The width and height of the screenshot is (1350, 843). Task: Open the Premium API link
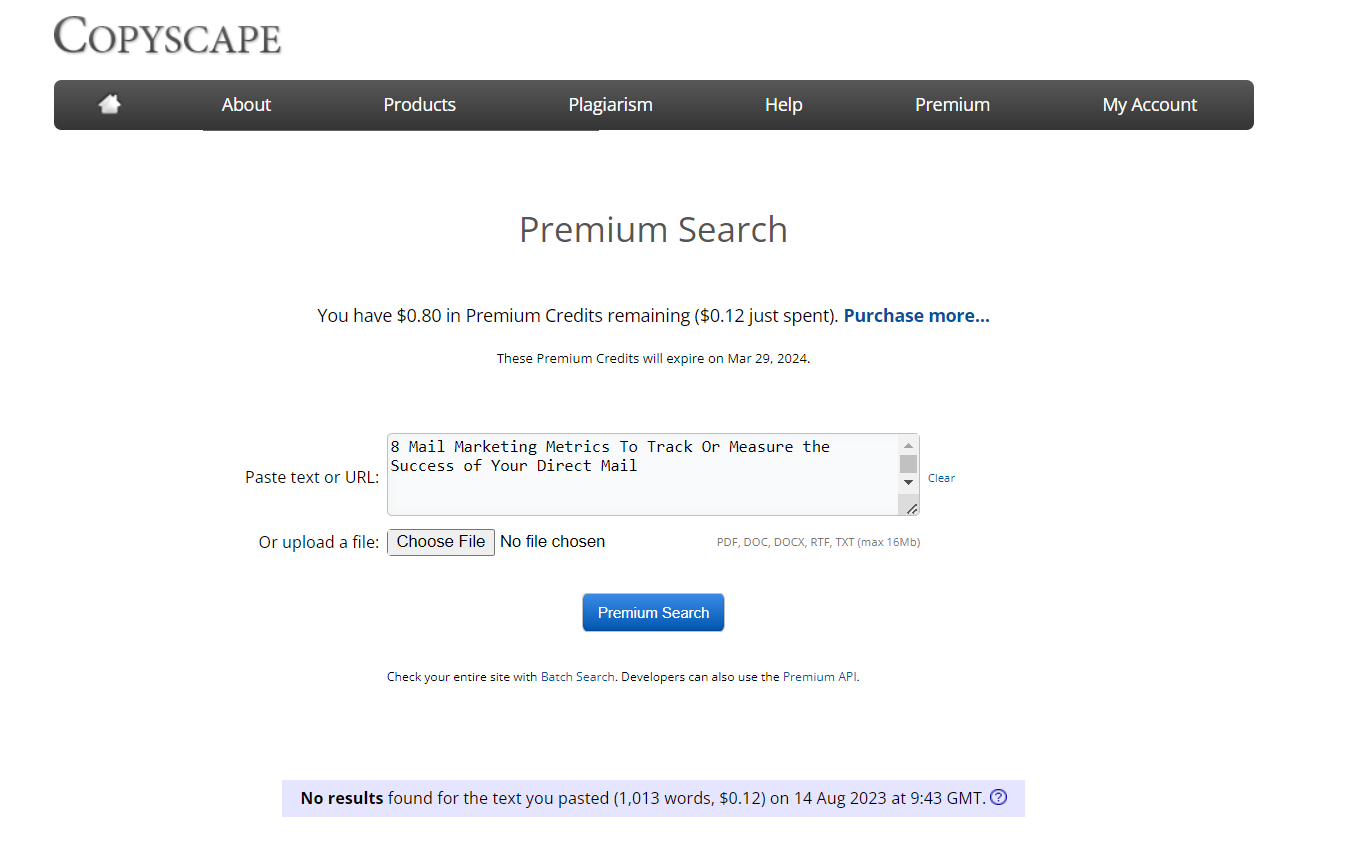point(820,677)
